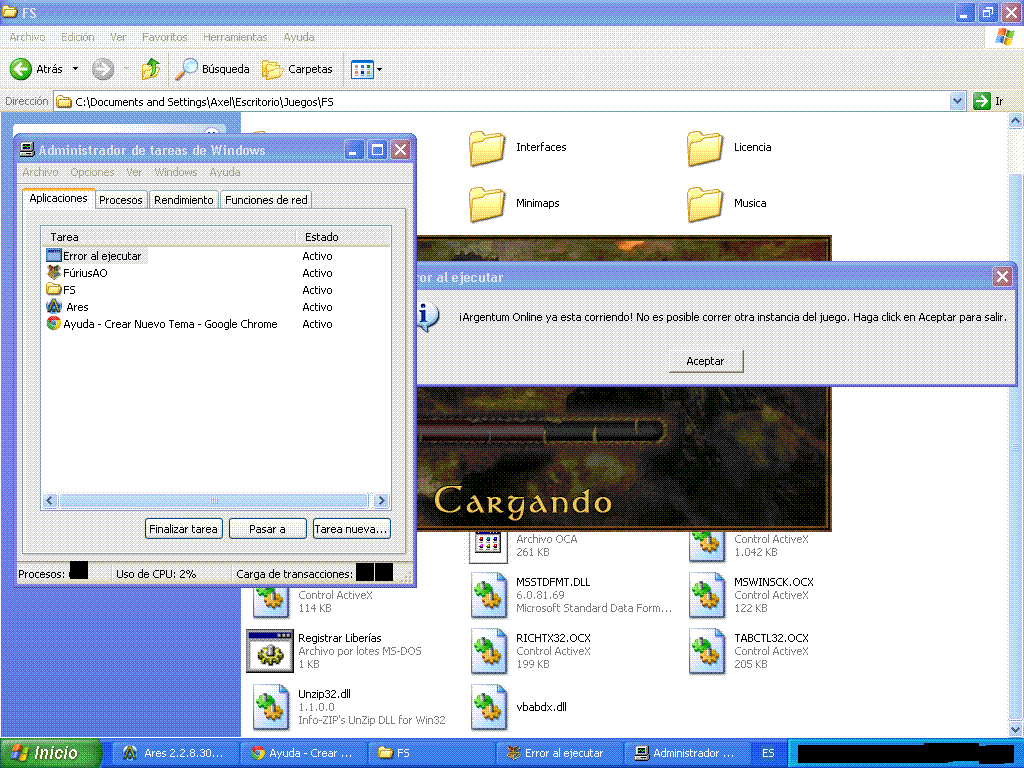This screenshot has height=768, width=1024.
Task: Click the explorer scrollbar up arrow
Action: [1016, 120]
